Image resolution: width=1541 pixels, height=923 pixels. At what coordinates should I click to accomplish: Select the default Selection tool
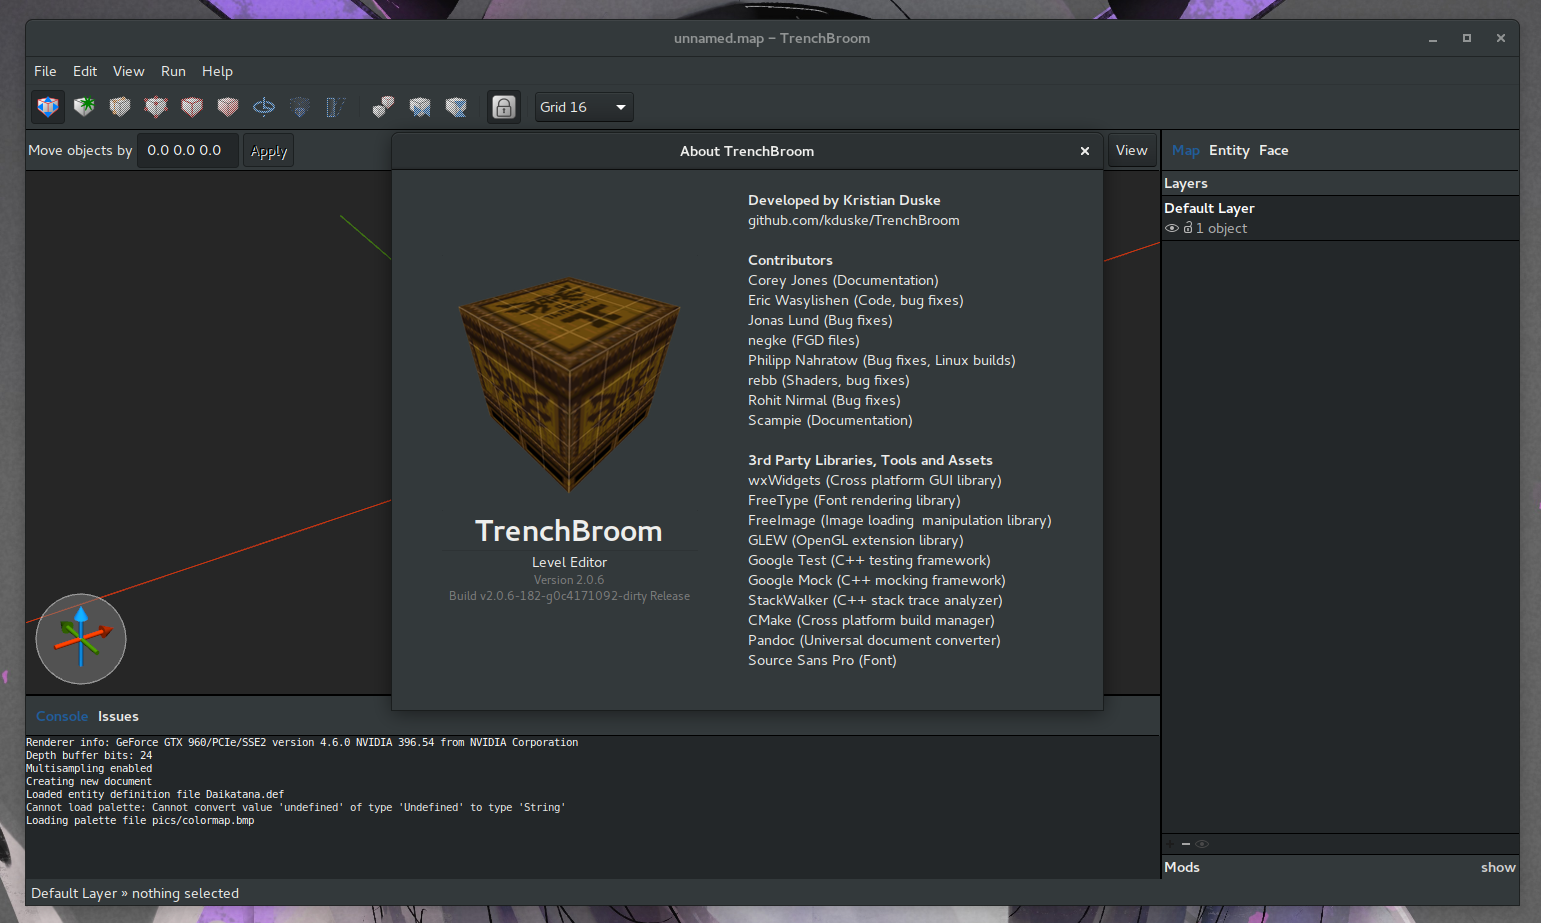(47, 107)
